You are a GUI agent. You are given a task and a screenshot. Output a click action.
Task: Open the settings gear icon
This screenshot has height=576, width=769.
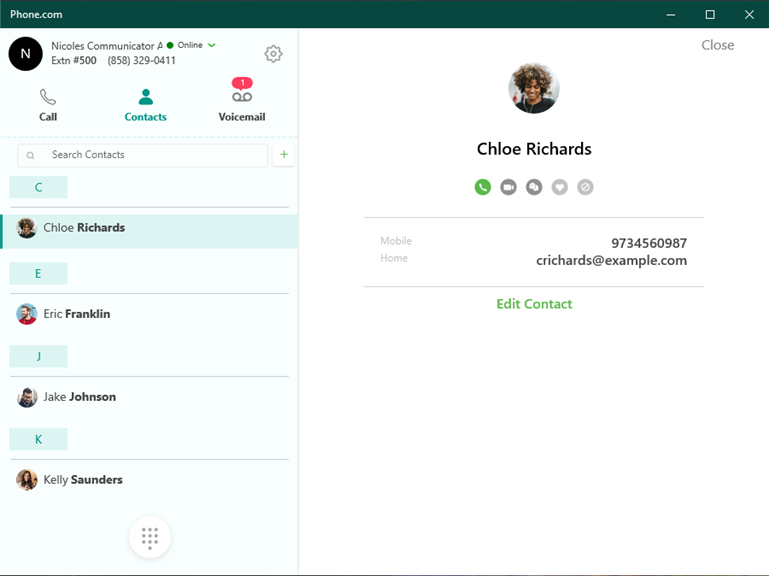273,54
